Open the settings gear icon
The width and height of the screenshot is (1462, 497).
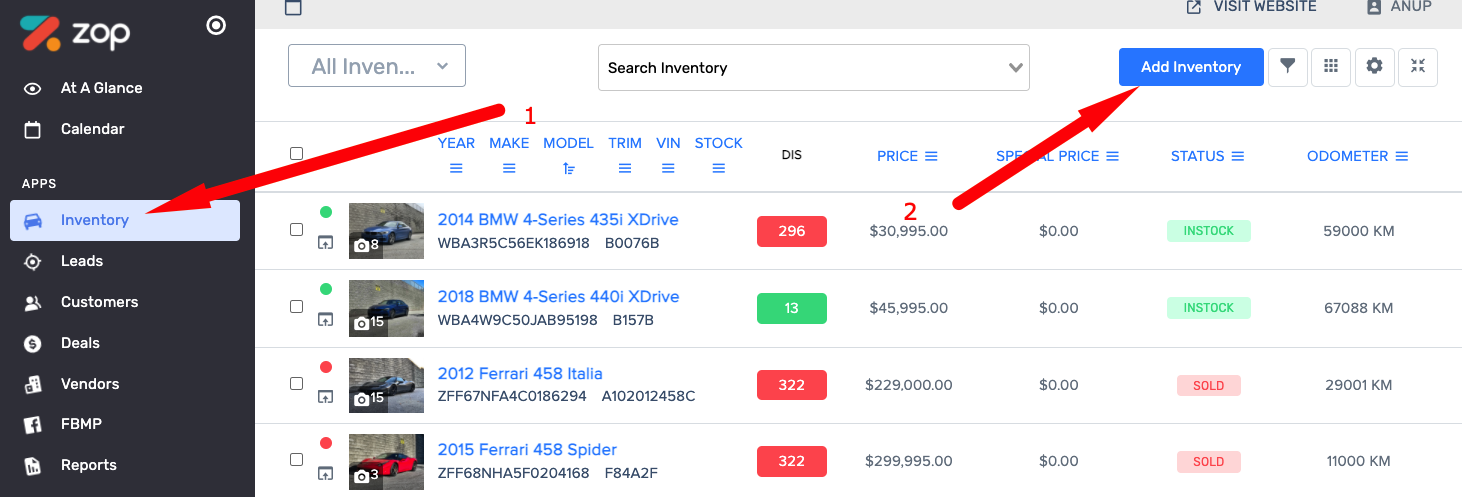pyautogui.click(x=1375, y=66)
